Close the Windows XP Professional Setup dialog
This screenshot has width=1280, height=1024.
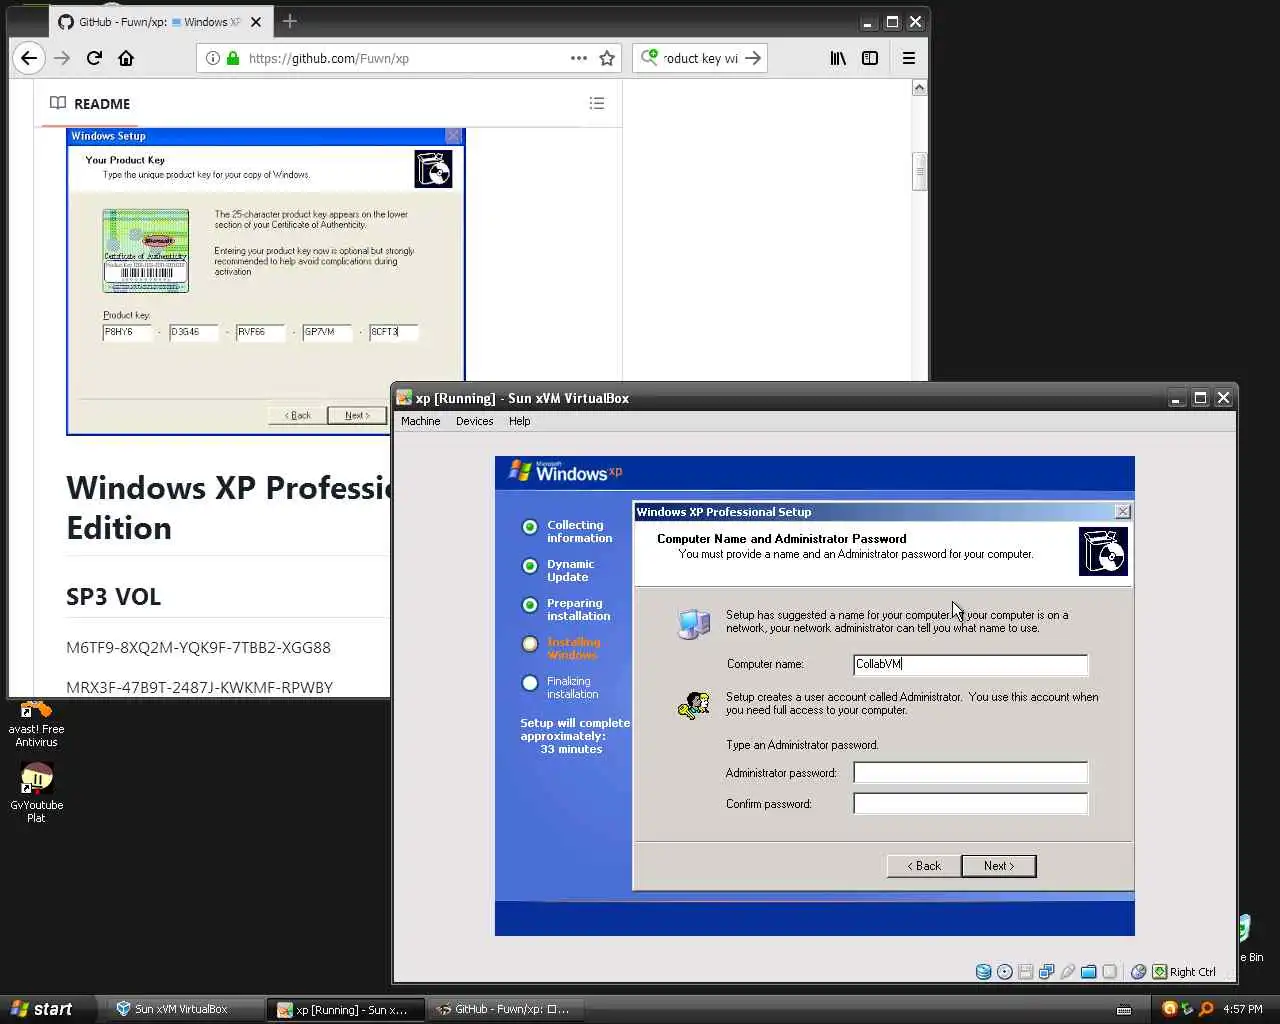pos(1123,511)
